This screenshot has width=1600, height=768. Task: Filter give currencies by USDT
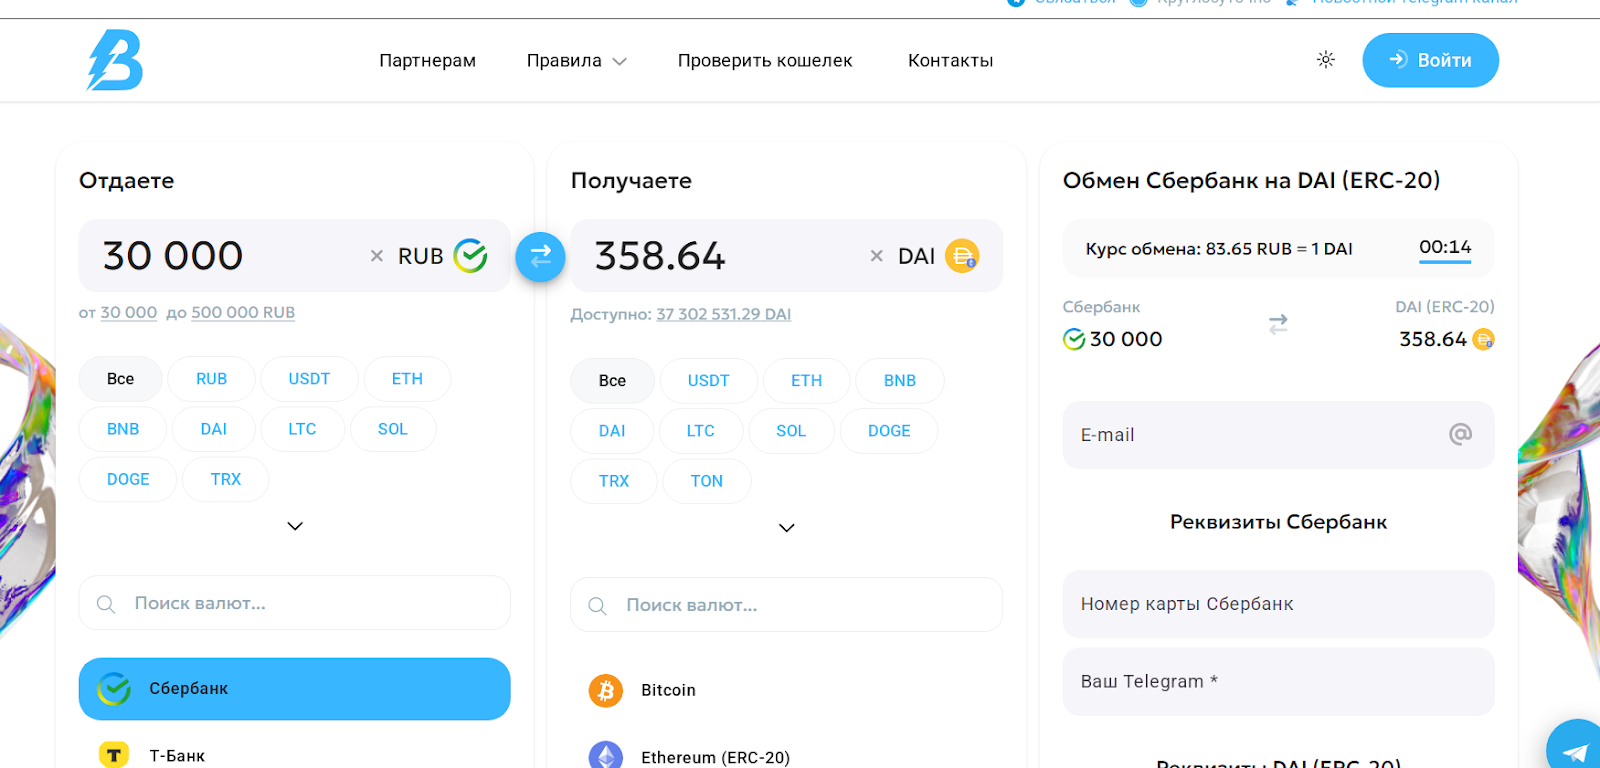tap(309, 379)
